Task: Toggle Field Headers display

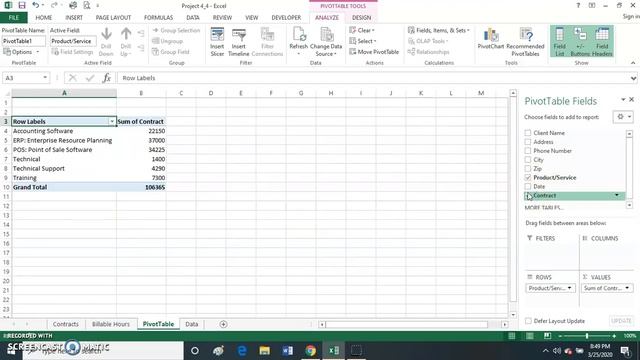Action: (x=602, y=42)
